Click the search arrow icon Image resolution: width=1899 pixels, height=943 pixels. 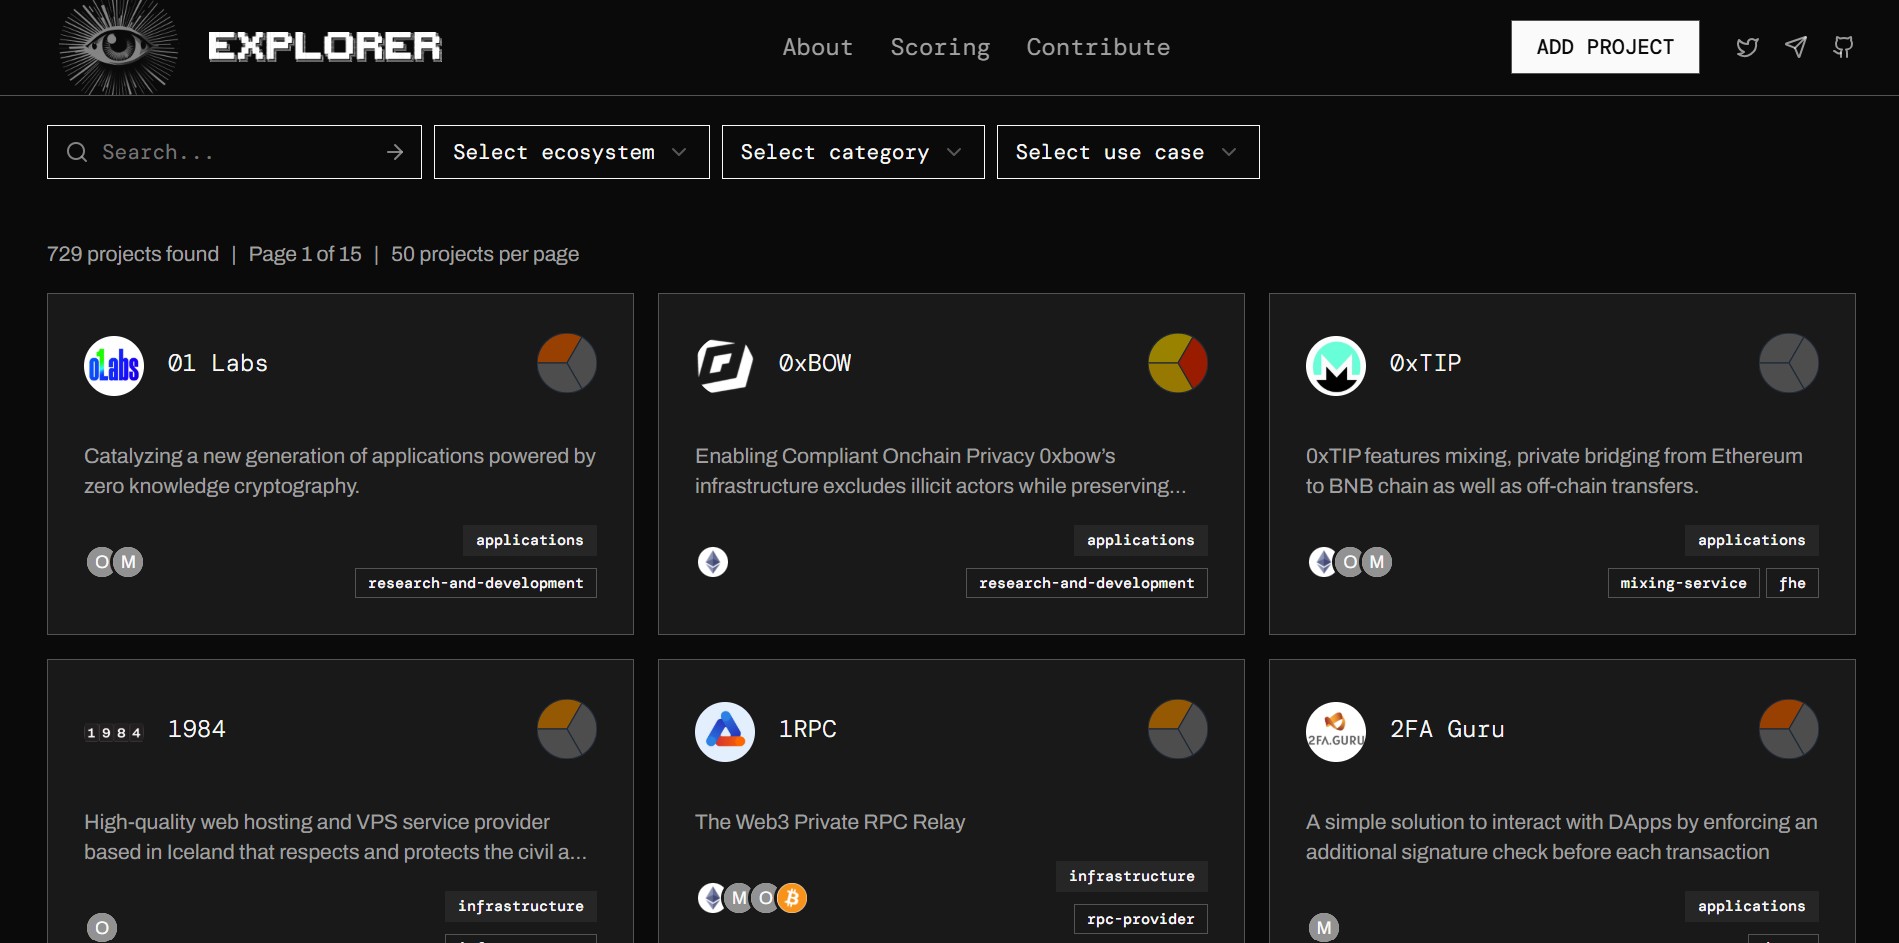(395, 151)
